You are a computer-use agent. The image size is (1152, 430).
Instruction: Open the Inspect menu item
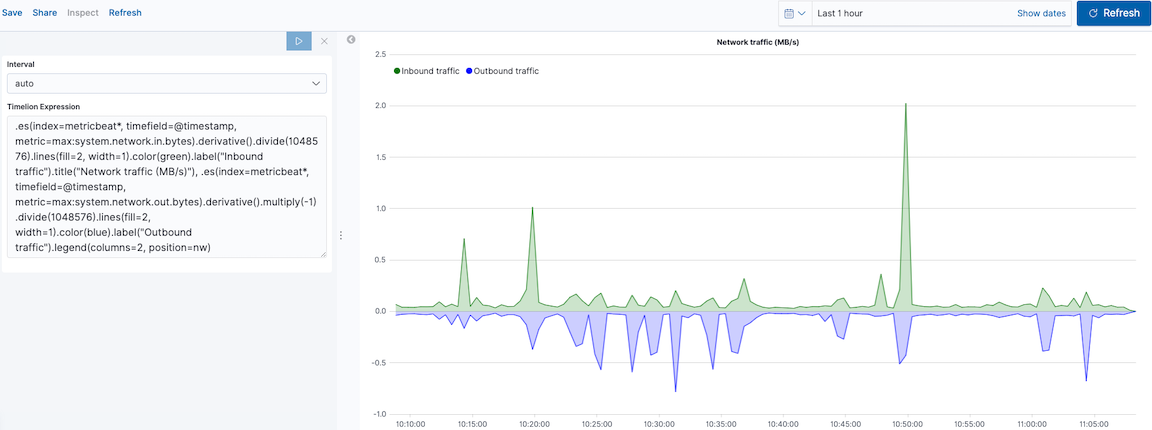[83, 13]
